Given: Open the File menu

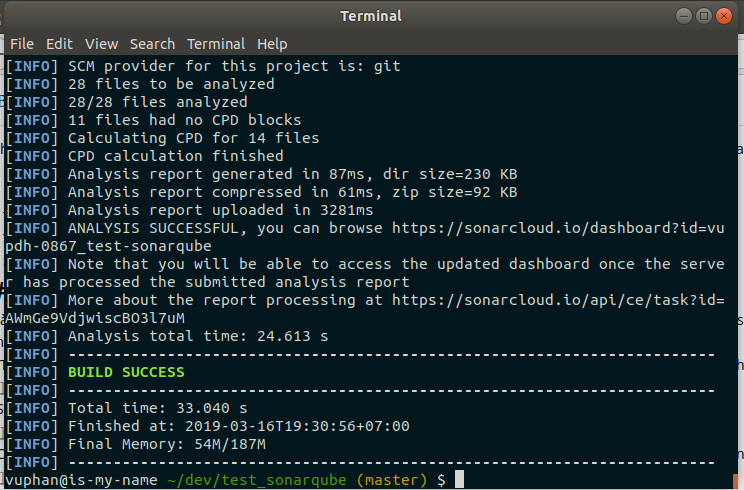Looking at the screenshot, I should tap(21, 44).
